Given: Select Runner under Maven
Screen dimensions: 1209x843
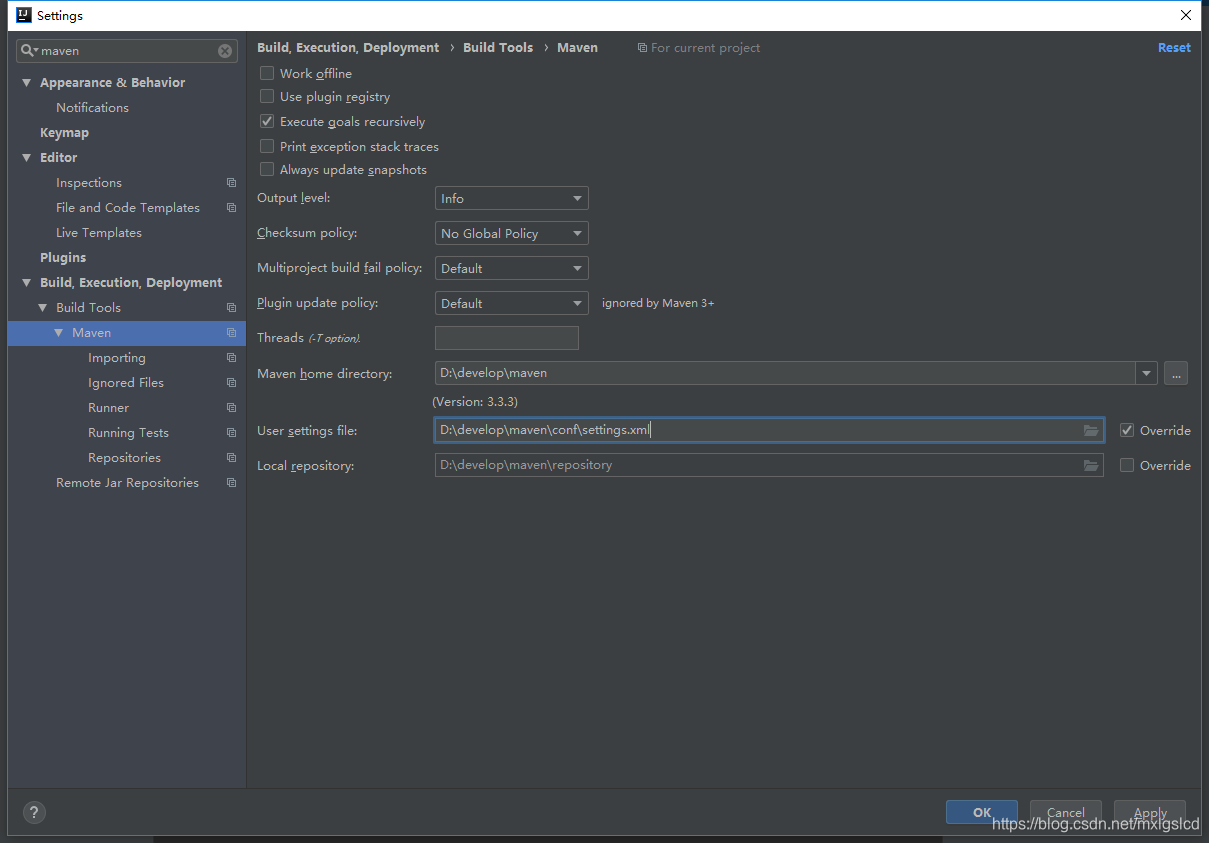Looking at the screenshot, I should pyautogui.click(x=108, y=408).
